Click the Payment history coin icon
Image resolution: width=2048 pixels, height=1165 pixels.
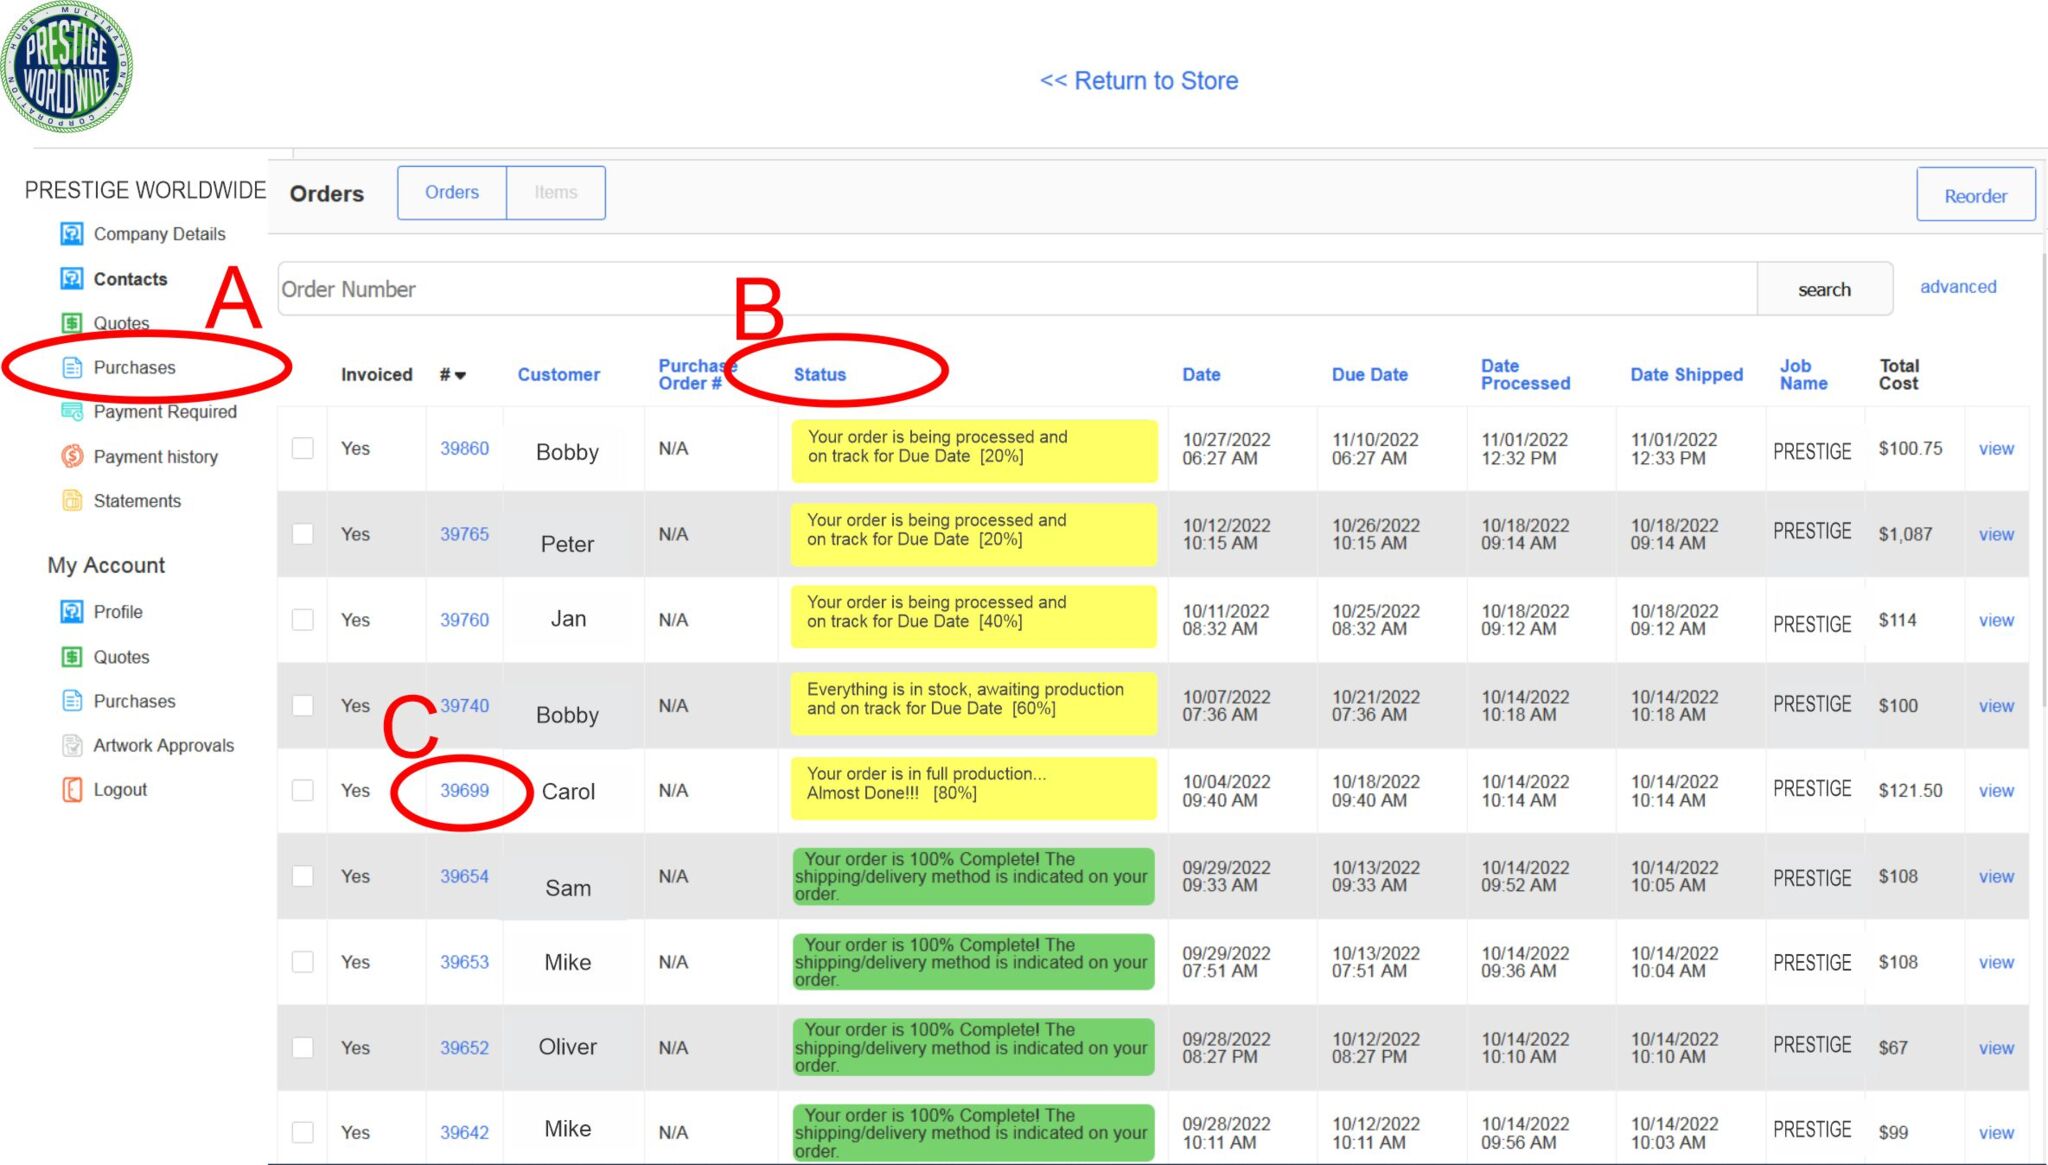click(72, 457)
